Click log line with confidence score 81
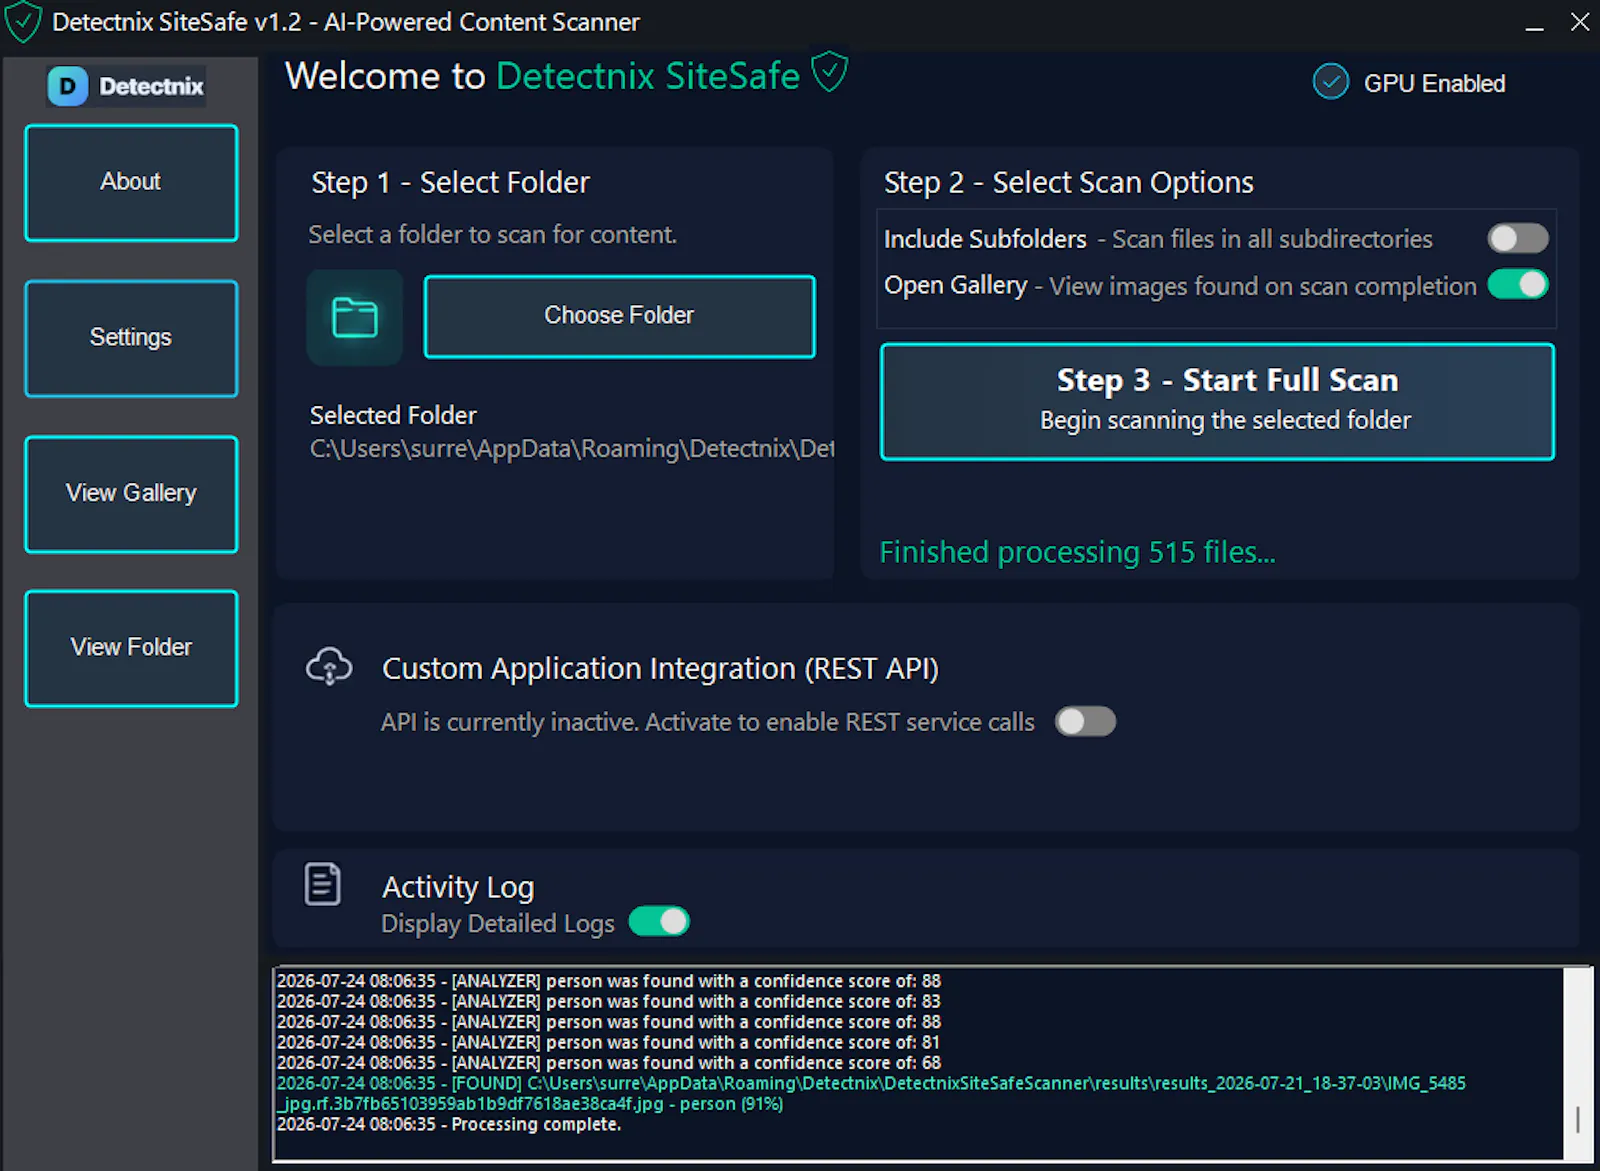Viewport: 1600px width, 1171px height. (x=608, y=1042)
